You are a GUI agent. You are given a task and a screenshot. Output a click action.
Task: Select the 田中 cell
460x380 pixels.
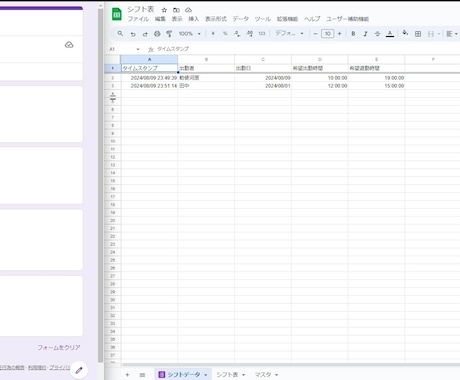(206, 86)
